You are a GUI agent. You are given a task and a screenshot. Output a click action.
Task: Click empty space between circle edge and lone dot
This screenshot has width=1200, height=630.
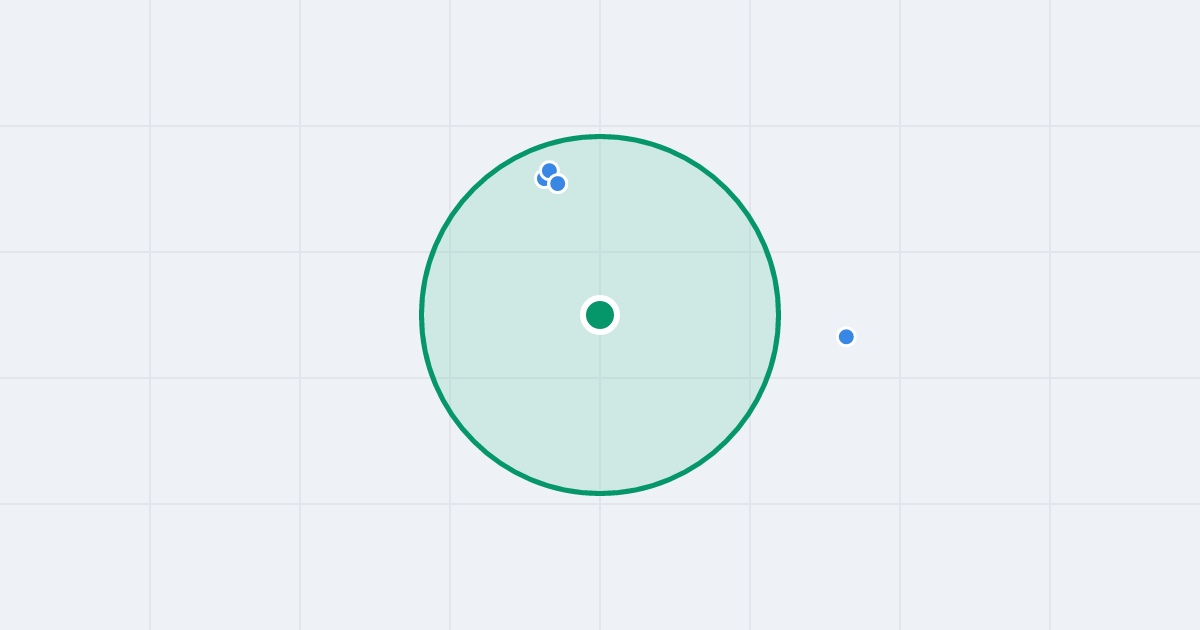pos(808,328)
